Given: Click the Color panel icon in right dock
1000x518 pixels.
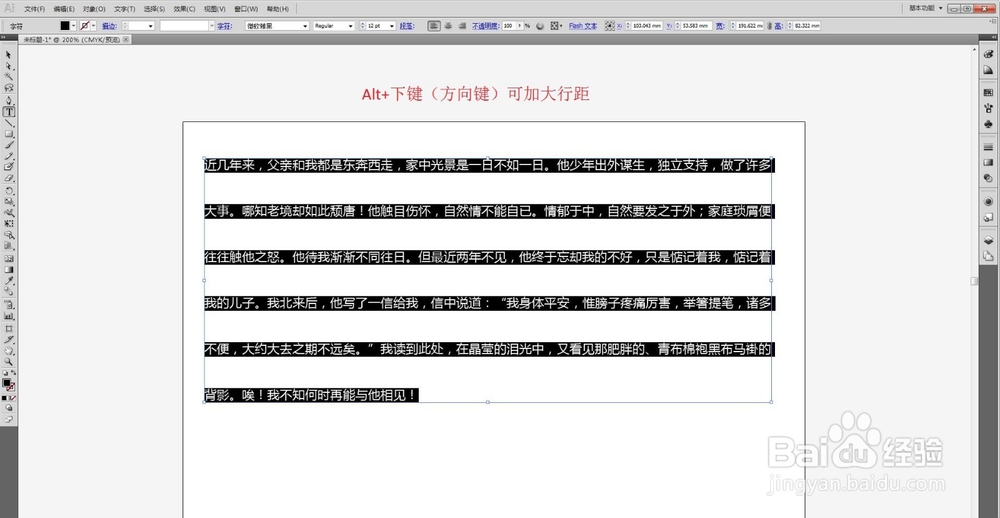Looking at the screenshot, I should click(989, 56).
